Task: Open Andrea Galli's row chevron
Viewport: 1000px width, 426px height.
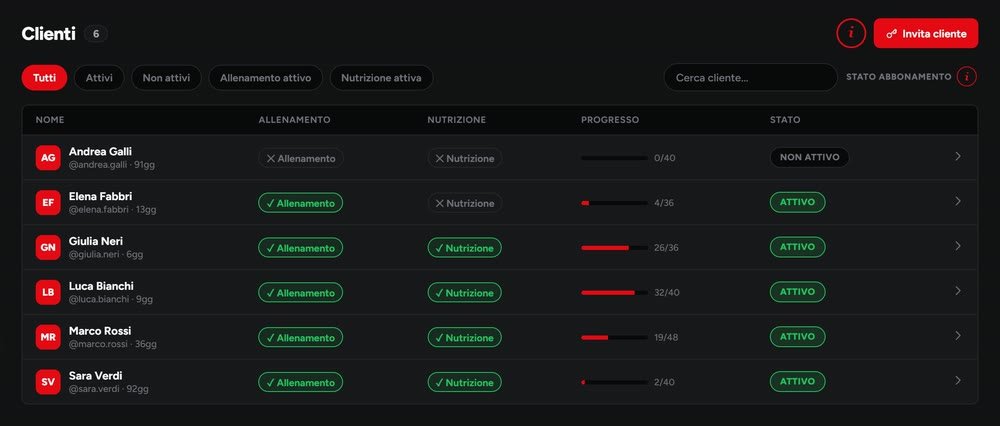Action: click(x=958, y=156)
